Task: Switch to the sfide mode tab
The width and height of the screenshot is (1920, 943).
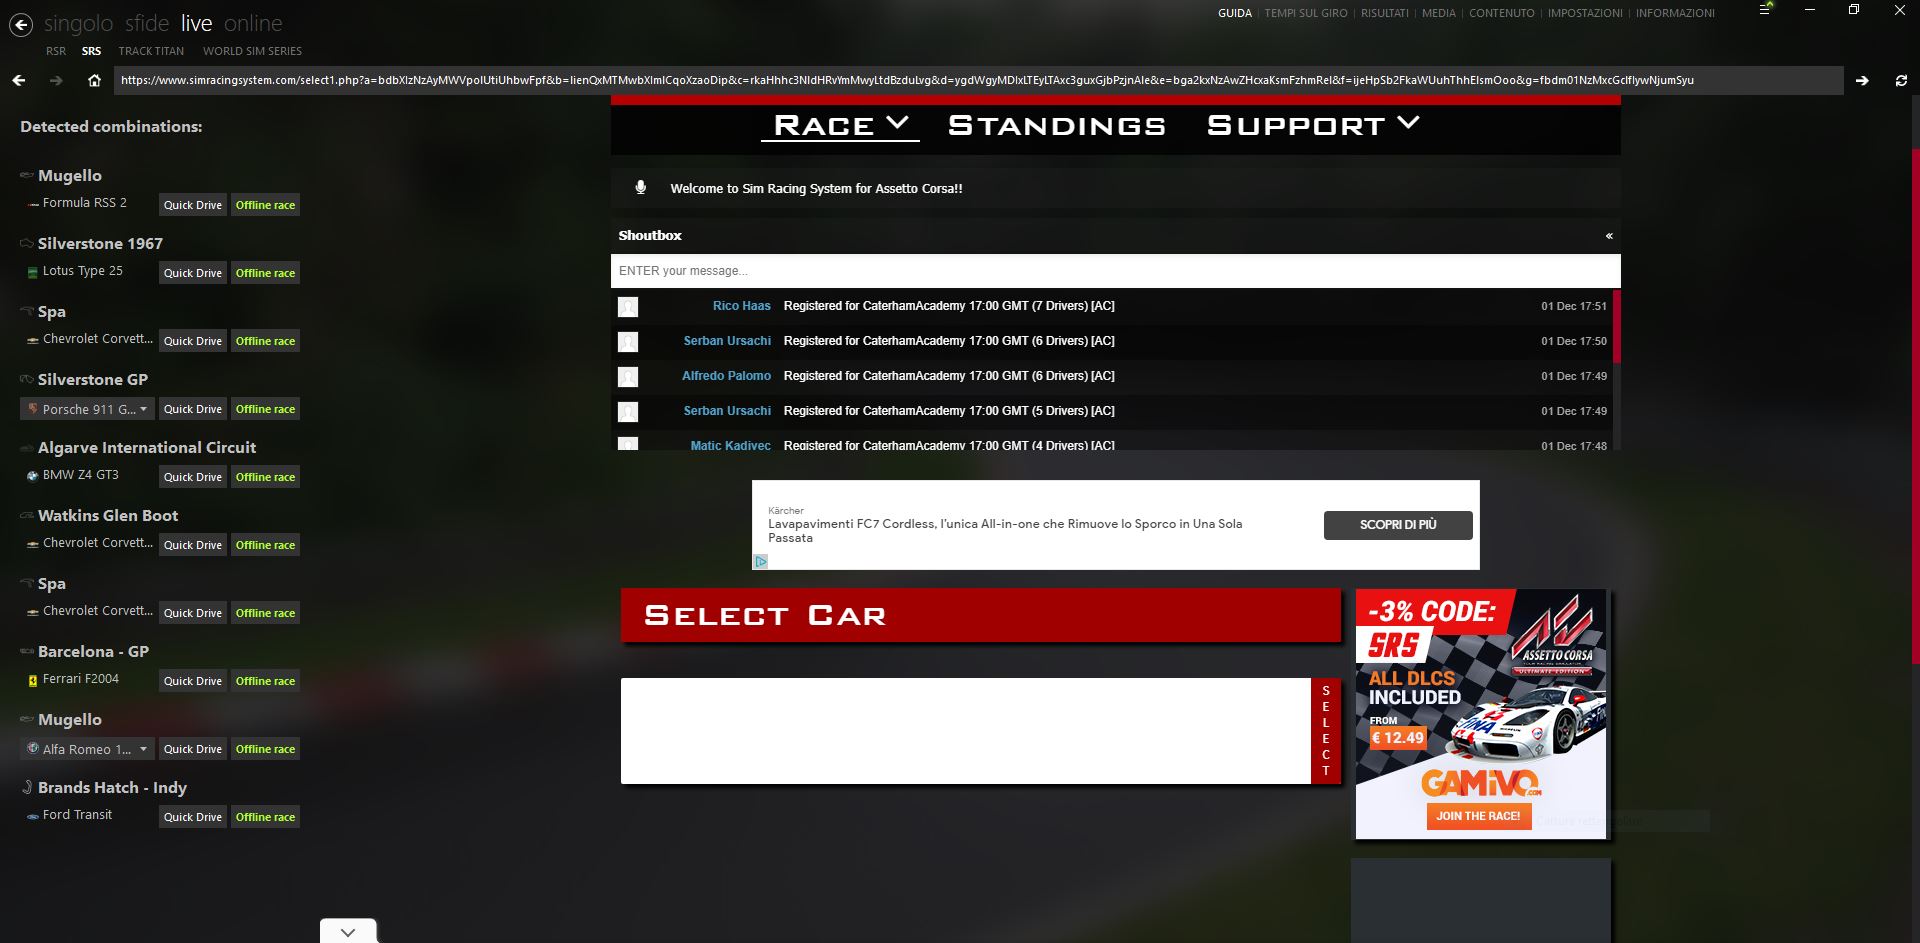Action: pos(147,23)
